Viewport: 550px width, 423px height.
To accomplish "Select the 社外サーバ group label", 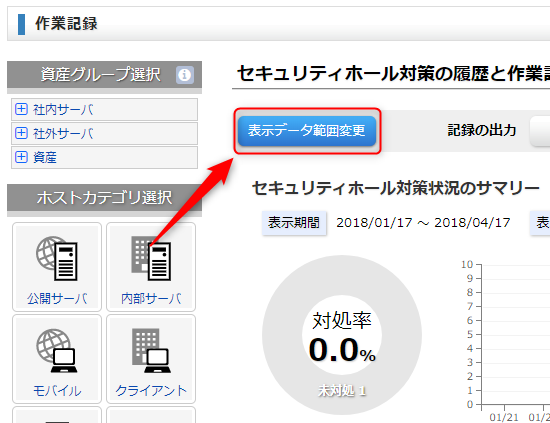I will tap(63, 134).
